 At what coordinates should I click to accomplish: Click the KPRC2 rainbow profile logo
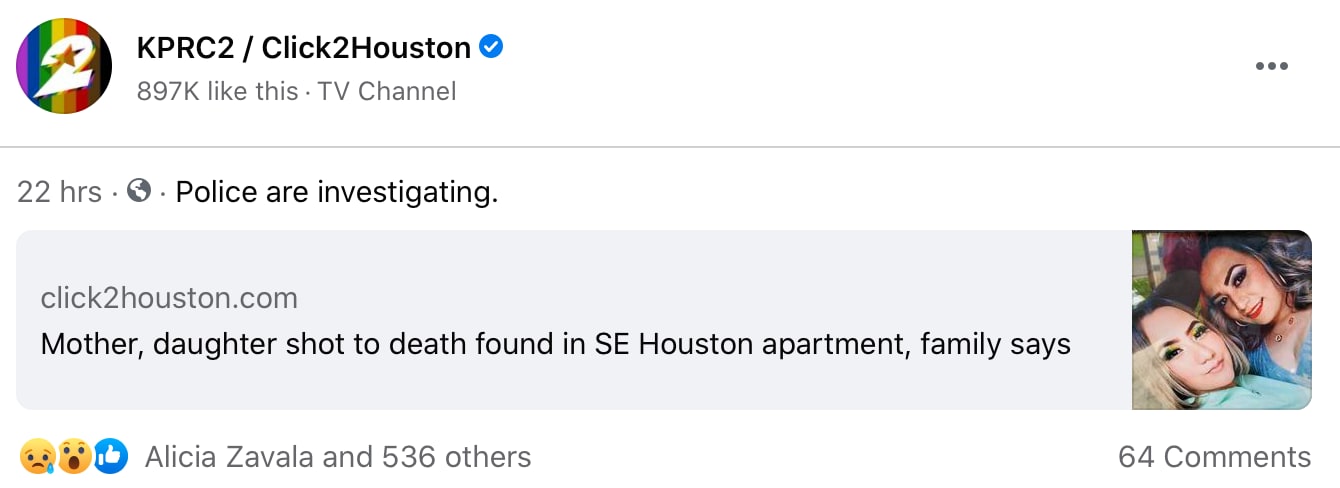click(64, 66)
